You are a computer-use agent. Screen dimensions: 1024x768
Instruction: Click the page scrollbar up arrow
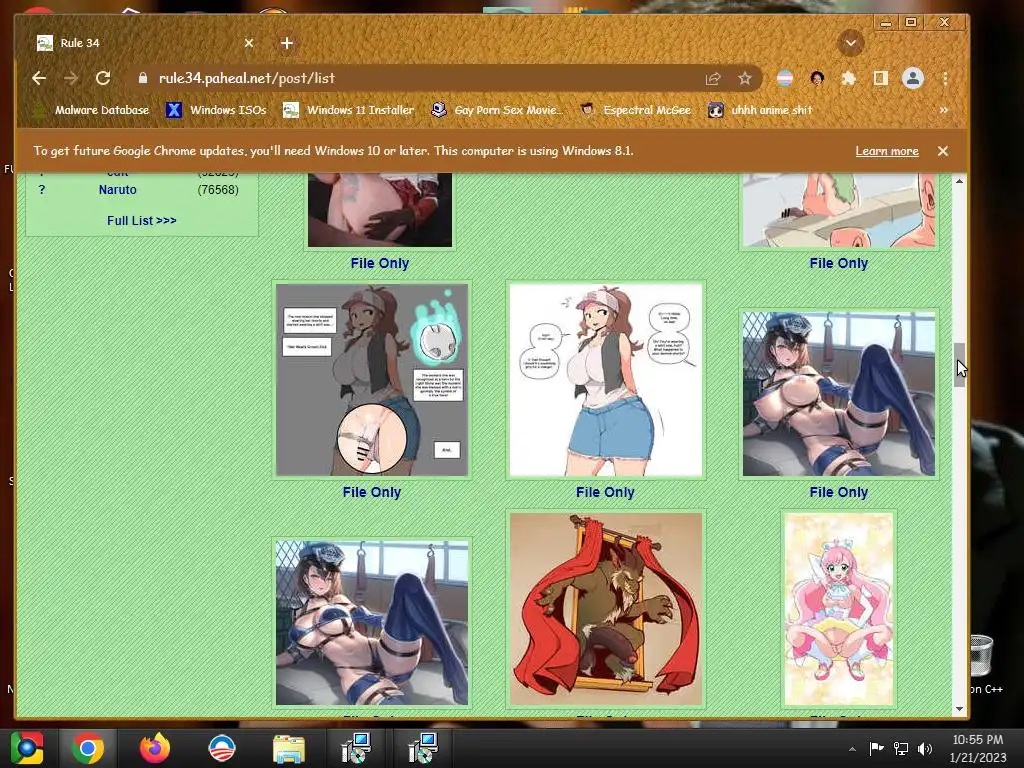(959, 181)
